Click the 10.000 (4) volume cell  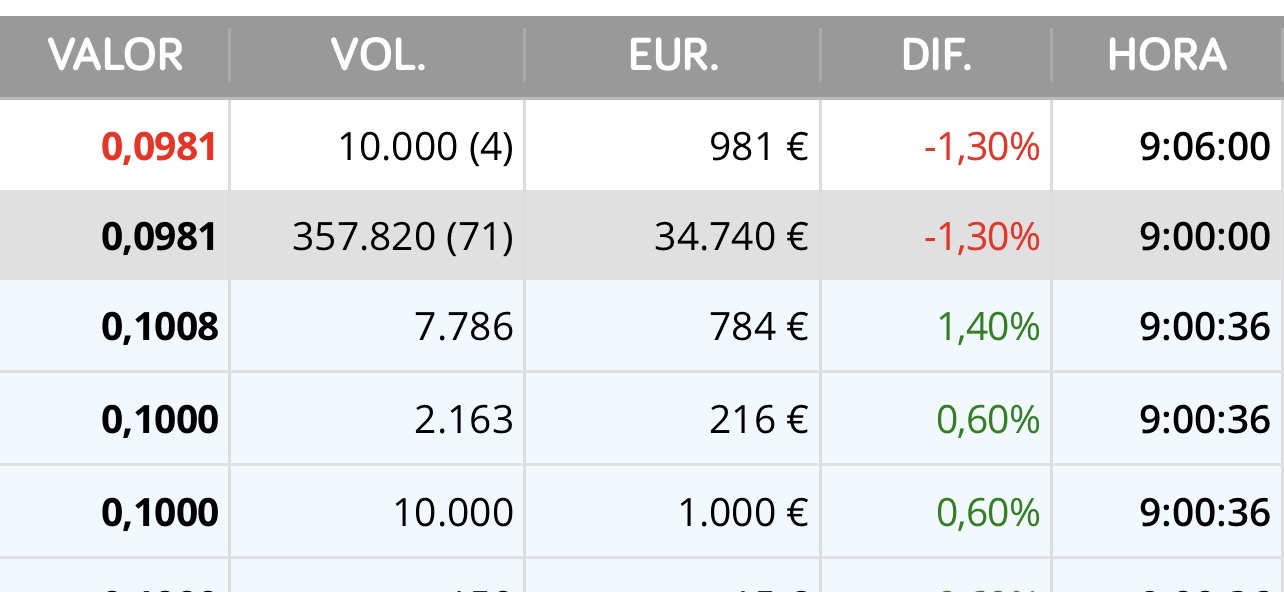click(425, 147)
